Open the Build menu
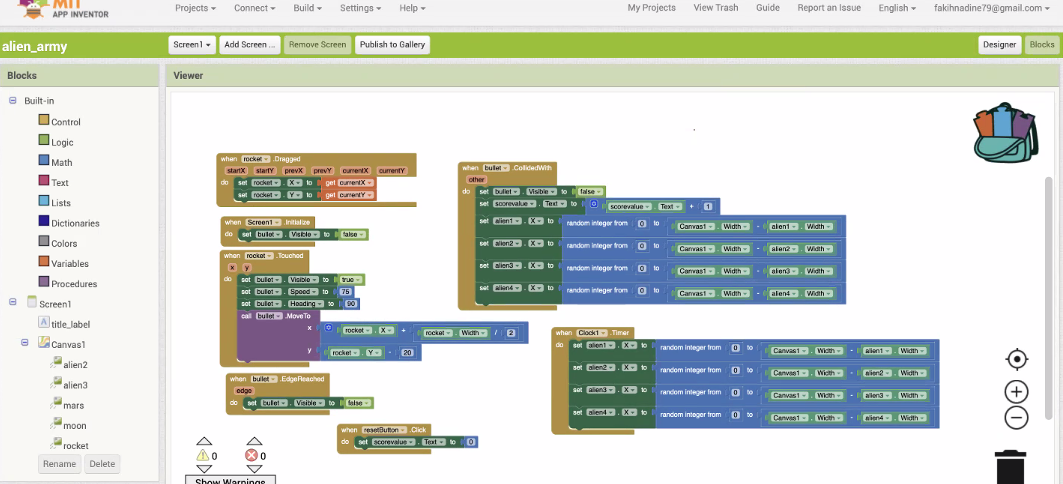 307,8
